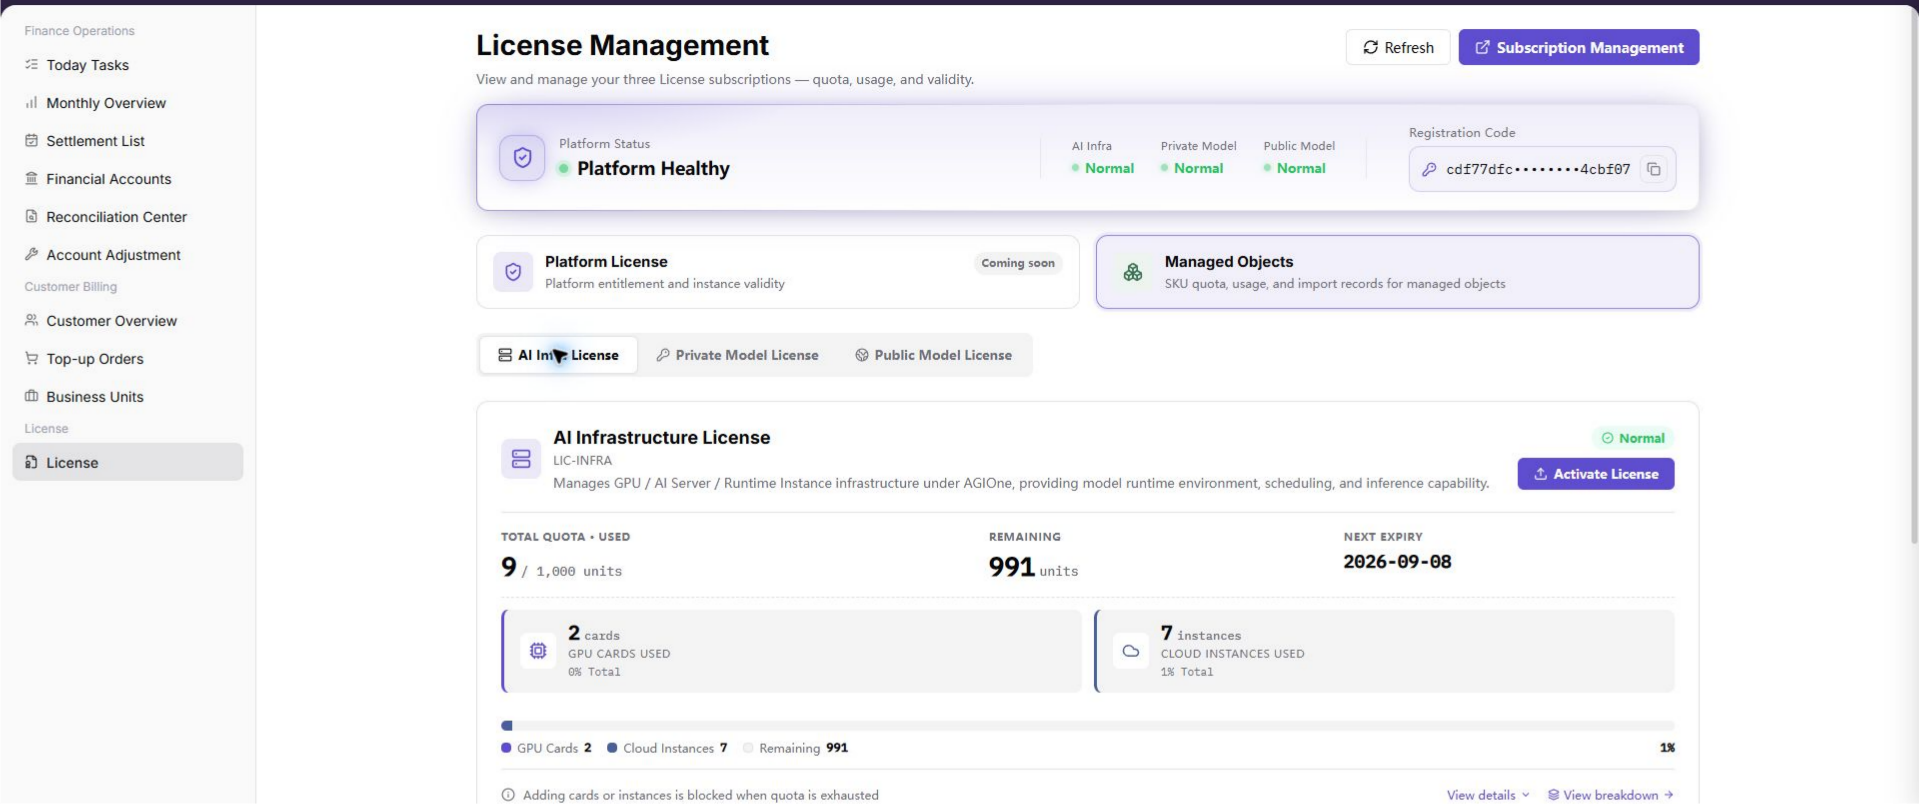
Task: Click Account Adjustment wrench icon
Action: click(31, 254)
